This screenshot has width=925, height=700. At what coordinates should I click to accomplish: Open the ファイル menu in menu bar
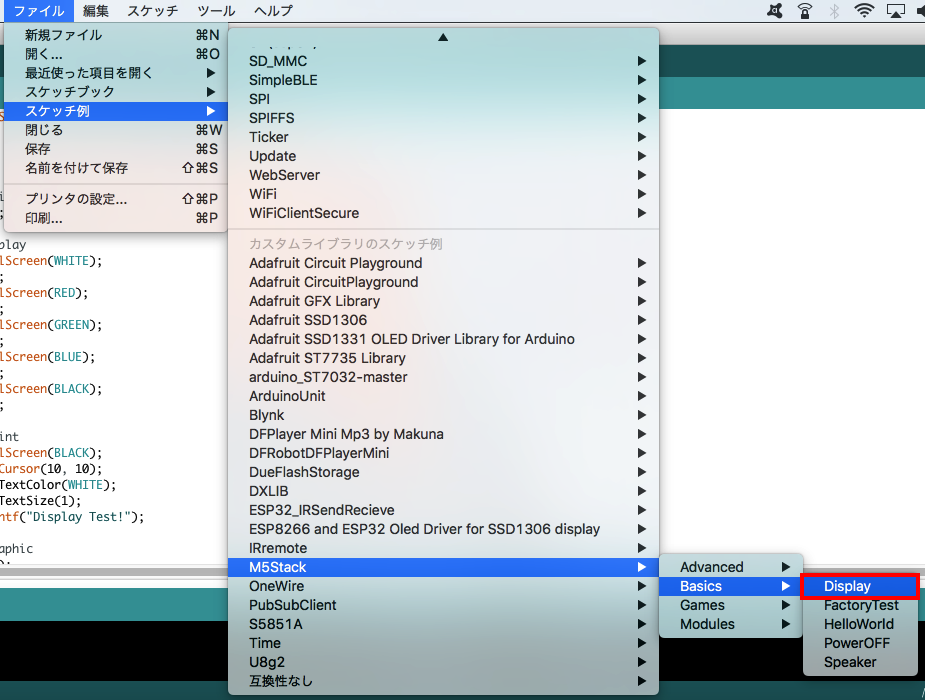click(38, 11)
